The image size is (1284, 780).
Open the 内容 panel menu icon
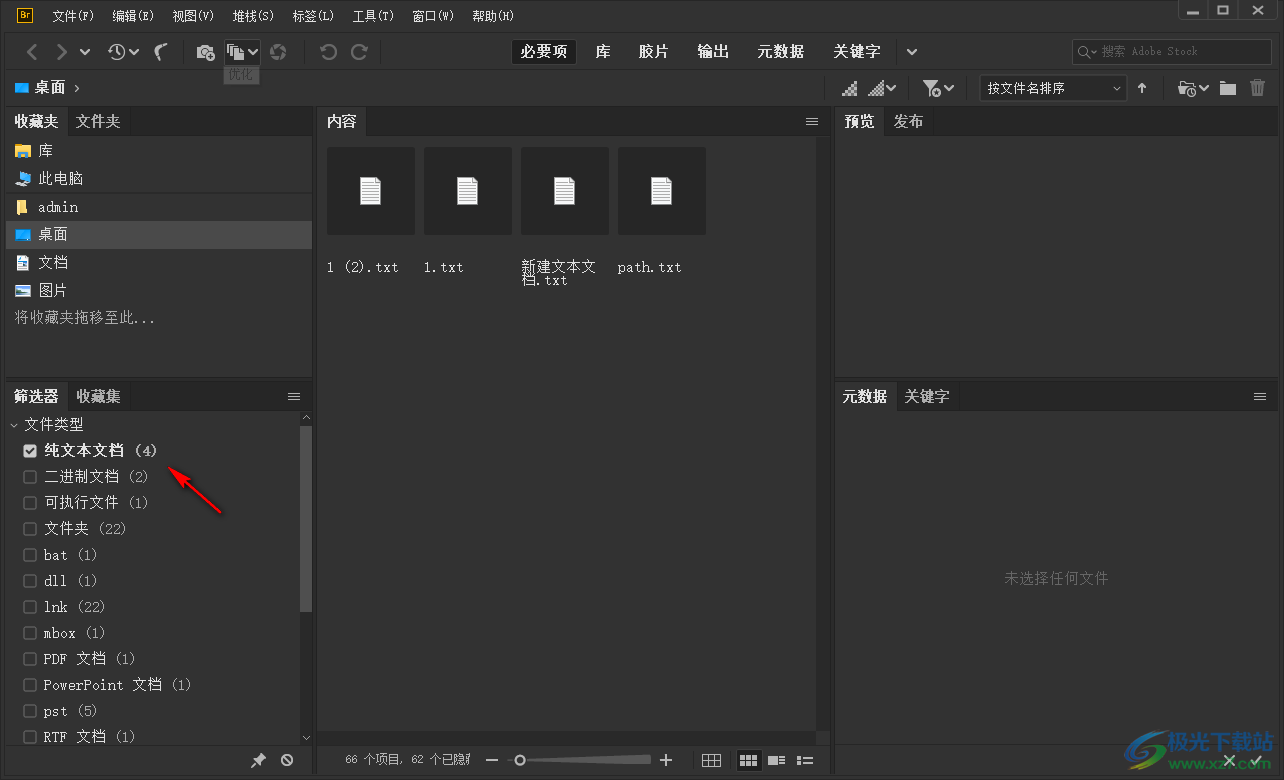coord(812,121)
